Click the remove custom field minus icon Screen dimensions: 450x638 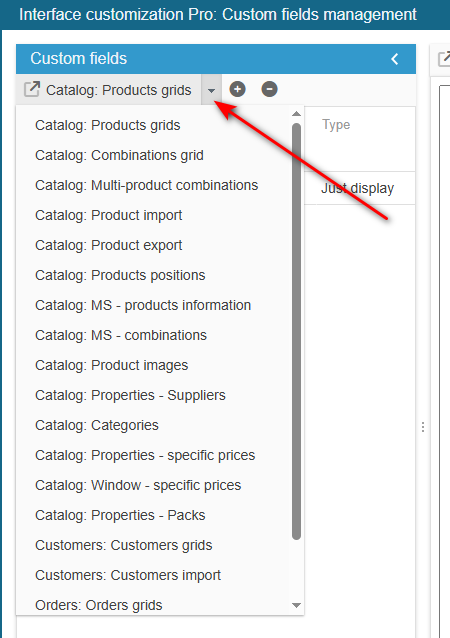pos(269,89)
